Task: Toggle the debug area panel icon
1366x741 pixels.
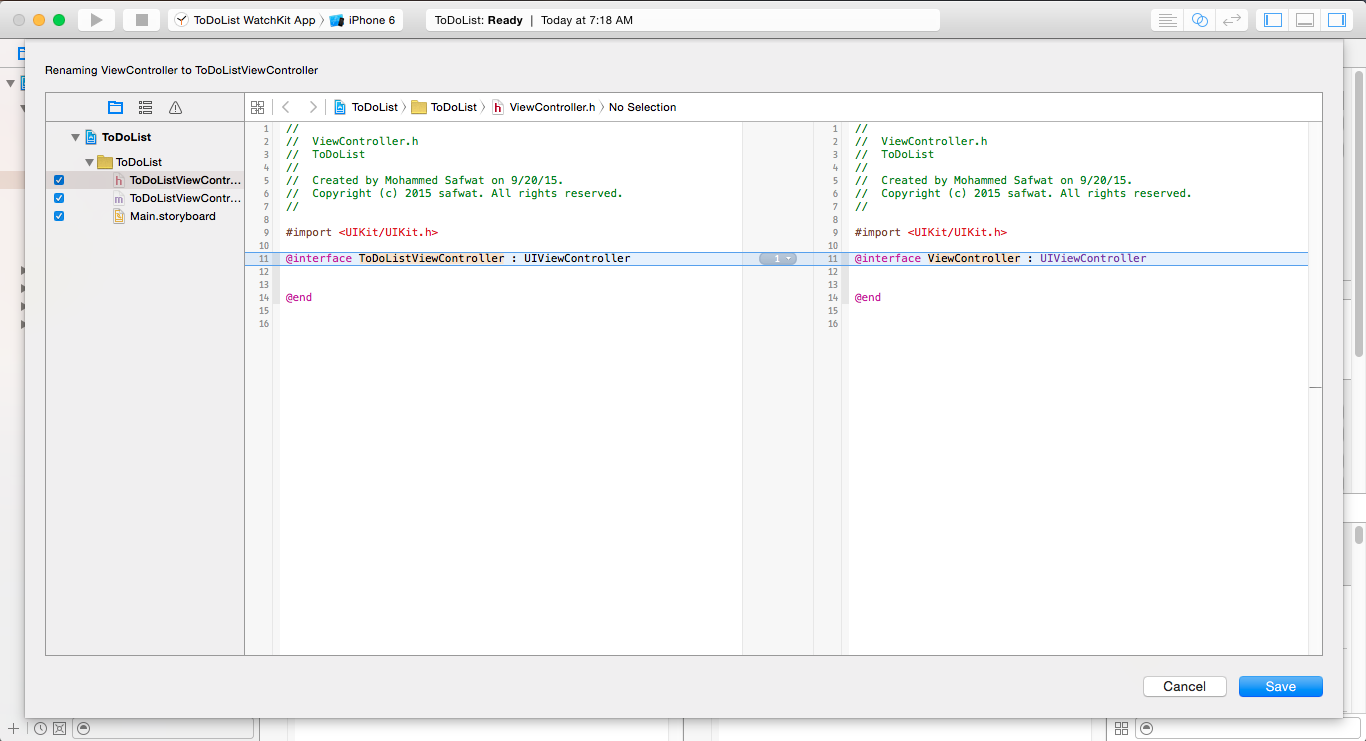Action: (1305, 20)
